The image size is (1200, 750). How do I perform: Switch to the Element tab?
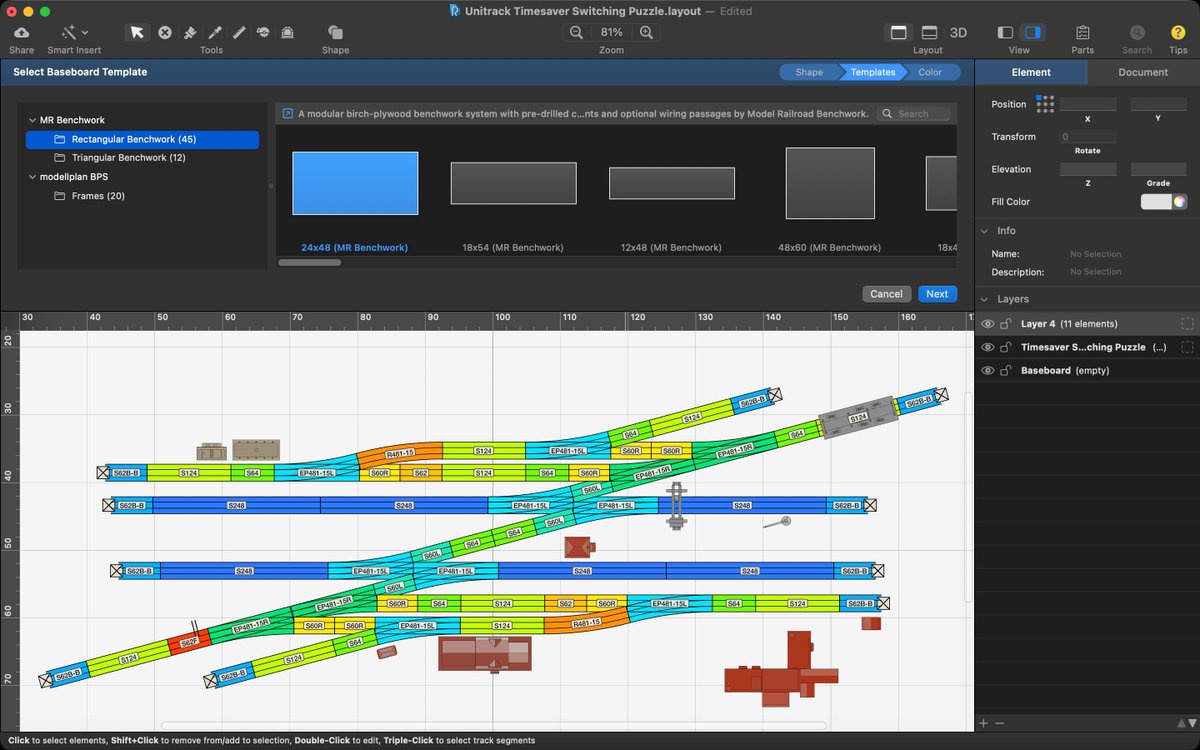tap(1031, 72)
